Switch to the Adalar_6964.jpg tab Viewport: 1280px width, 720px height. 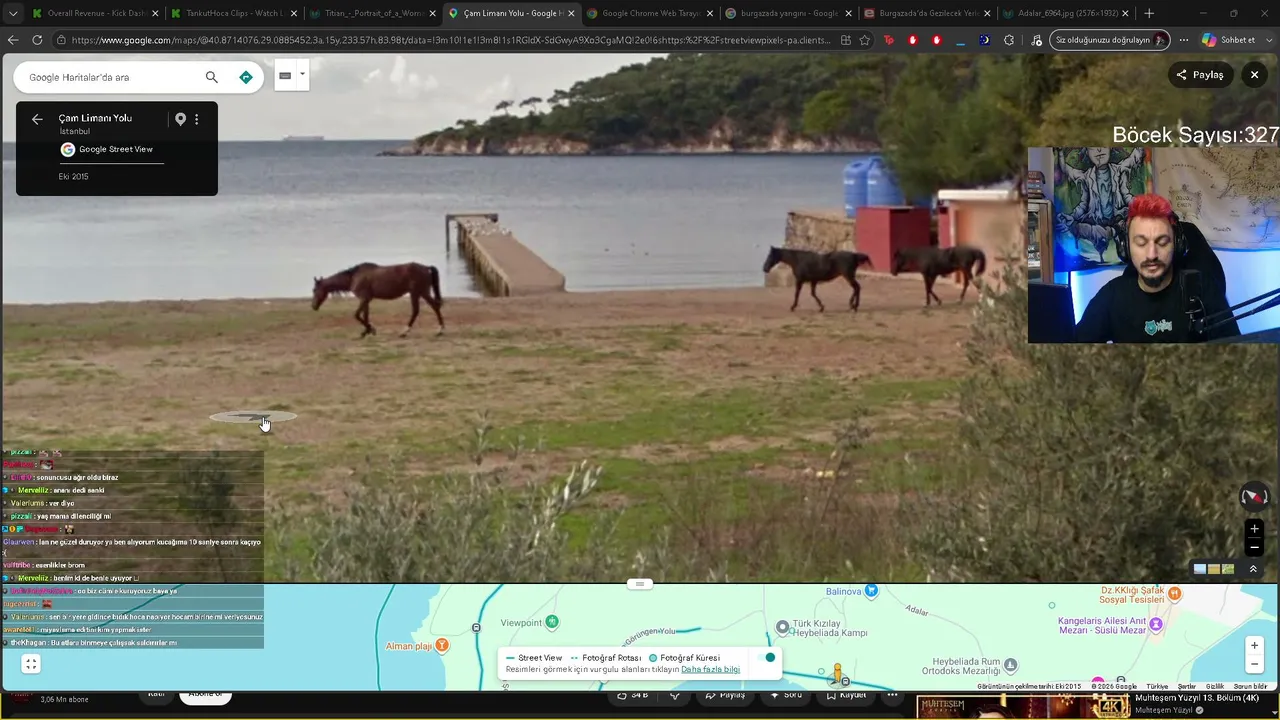click(x=1065, y=13)
